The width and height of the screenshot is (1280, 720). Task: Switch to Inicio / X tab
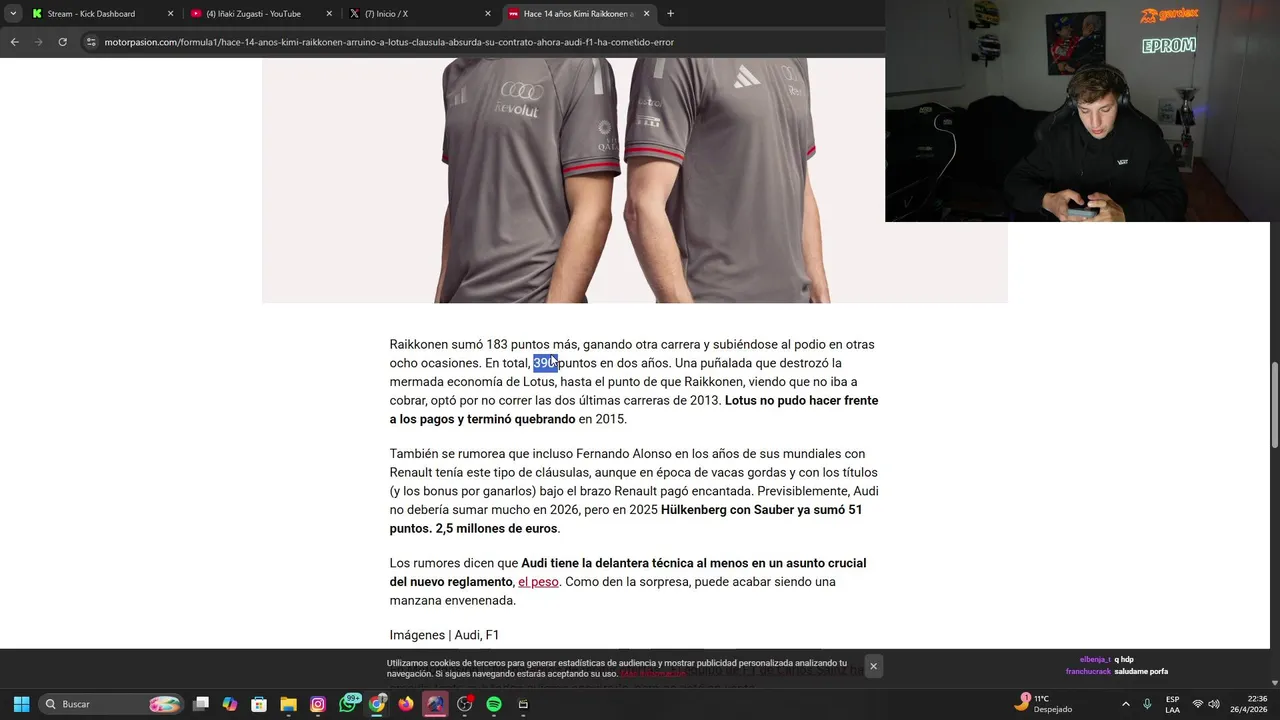[418, 14]
